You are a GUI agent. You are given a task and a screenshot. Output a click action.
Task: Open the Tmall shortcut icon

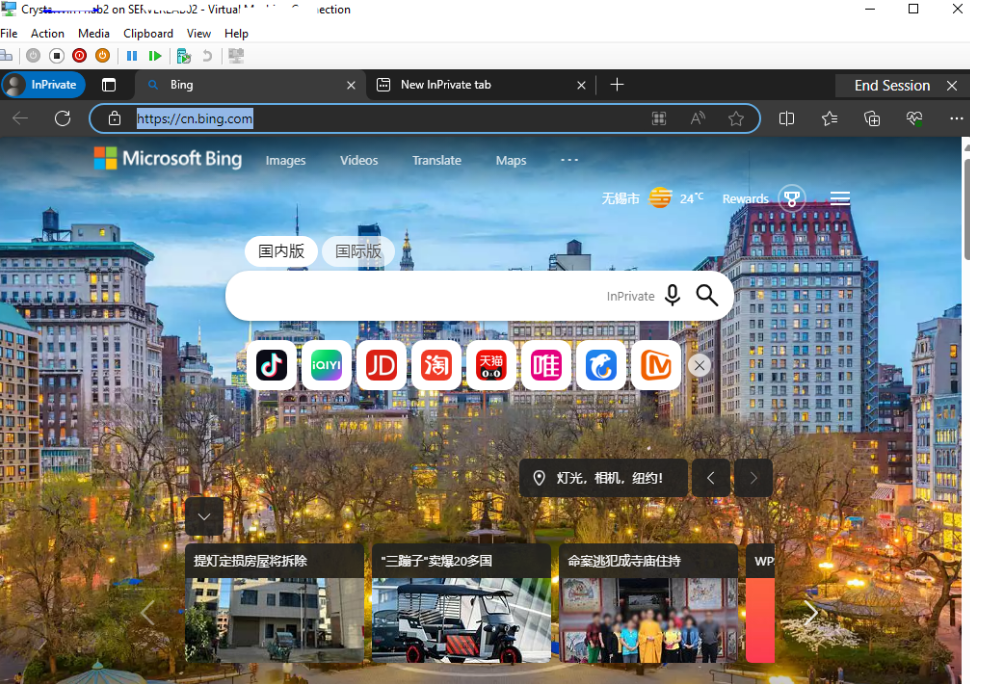(491, 365)
